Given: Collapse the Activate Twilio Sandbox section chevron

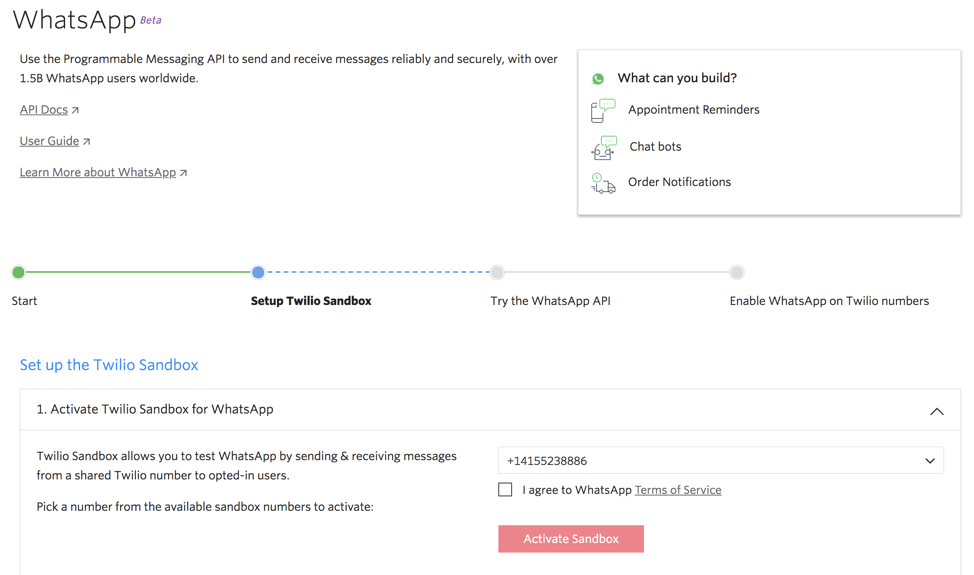Looking at the screenshot, I should tap(936, 411).
